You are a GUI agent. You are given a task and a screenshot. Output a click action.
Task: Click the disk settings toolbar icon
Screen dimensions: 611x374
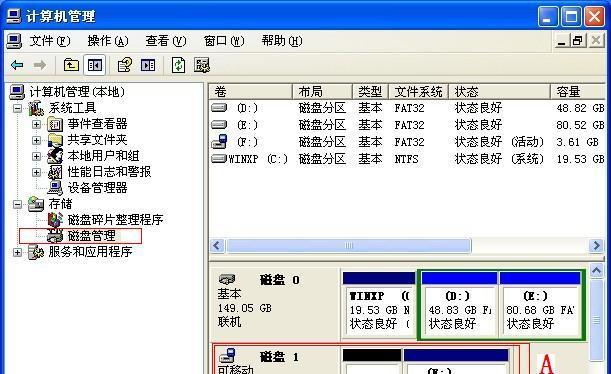[x=202, y=65]
